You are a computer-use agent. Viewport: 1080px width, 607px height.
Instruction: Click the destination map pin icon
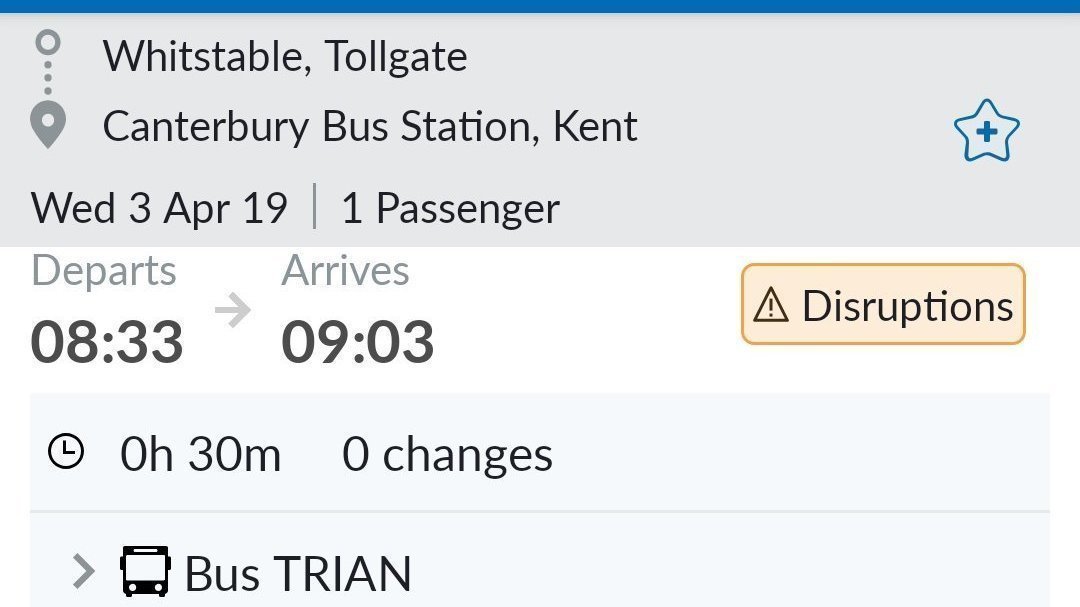[46, 125]
